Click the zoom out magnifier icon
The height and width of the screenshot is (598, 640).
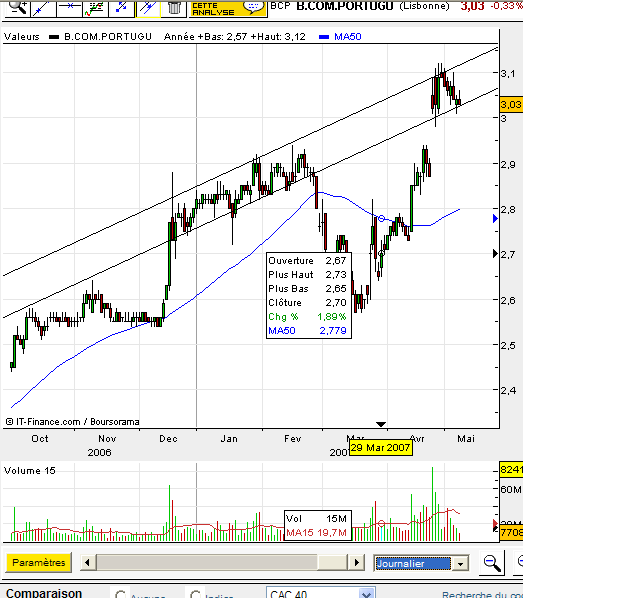tap(491, 563)
